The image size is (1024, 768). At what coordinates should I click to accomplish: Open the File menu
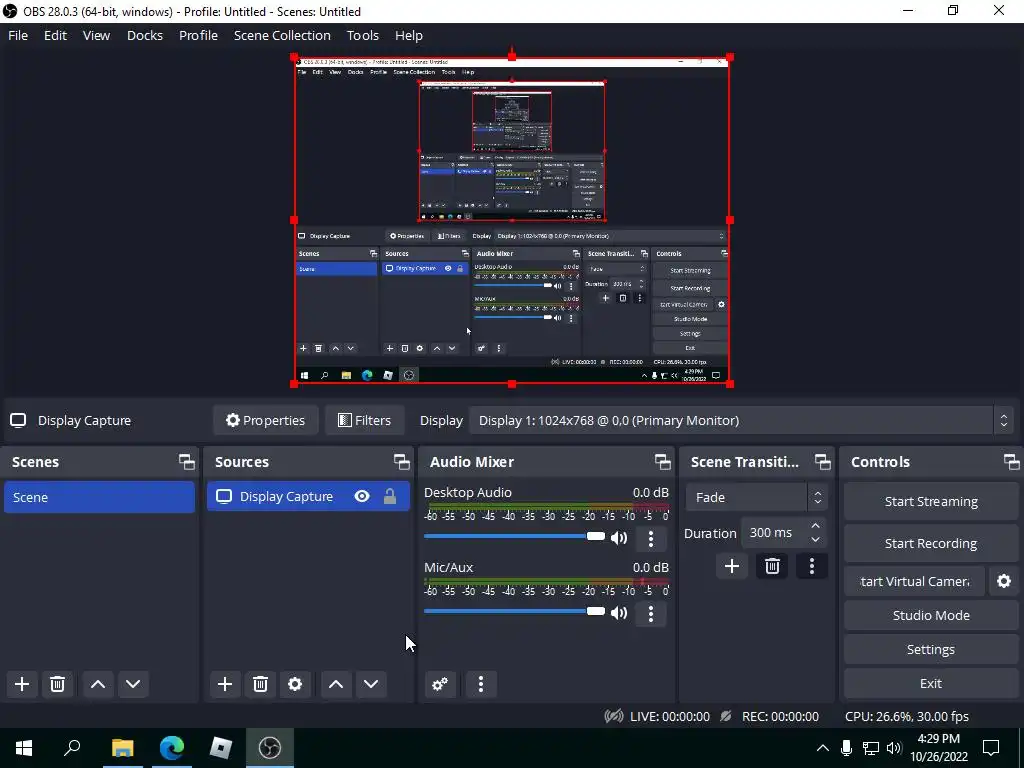pyautogui.click(x=18, y=35)
